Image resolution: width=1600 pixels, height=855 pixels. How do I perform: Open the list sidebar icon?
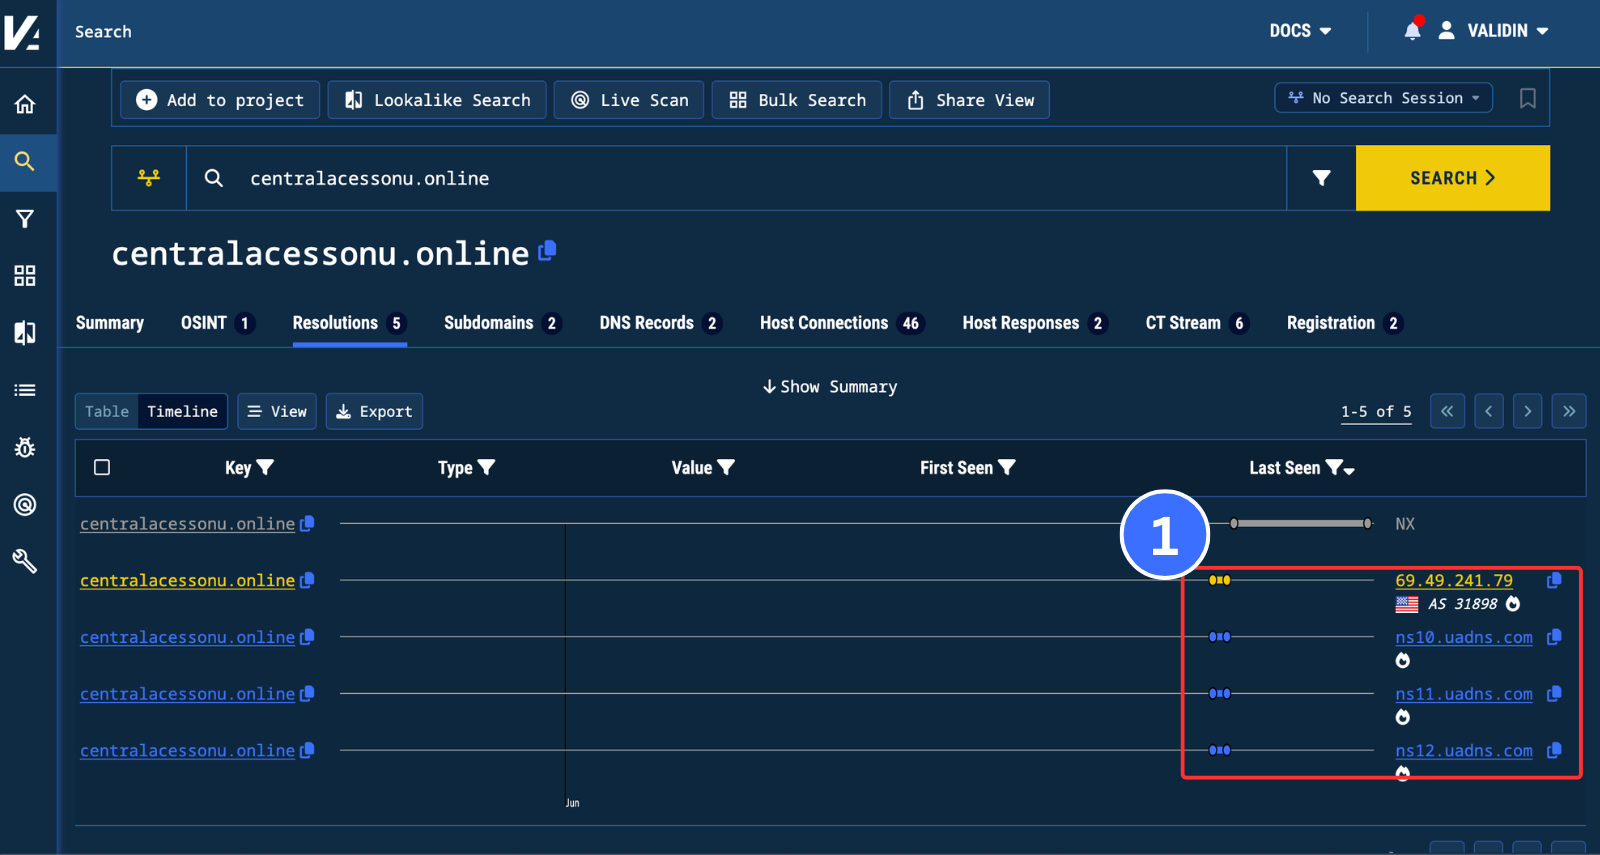tap(25, 390)
